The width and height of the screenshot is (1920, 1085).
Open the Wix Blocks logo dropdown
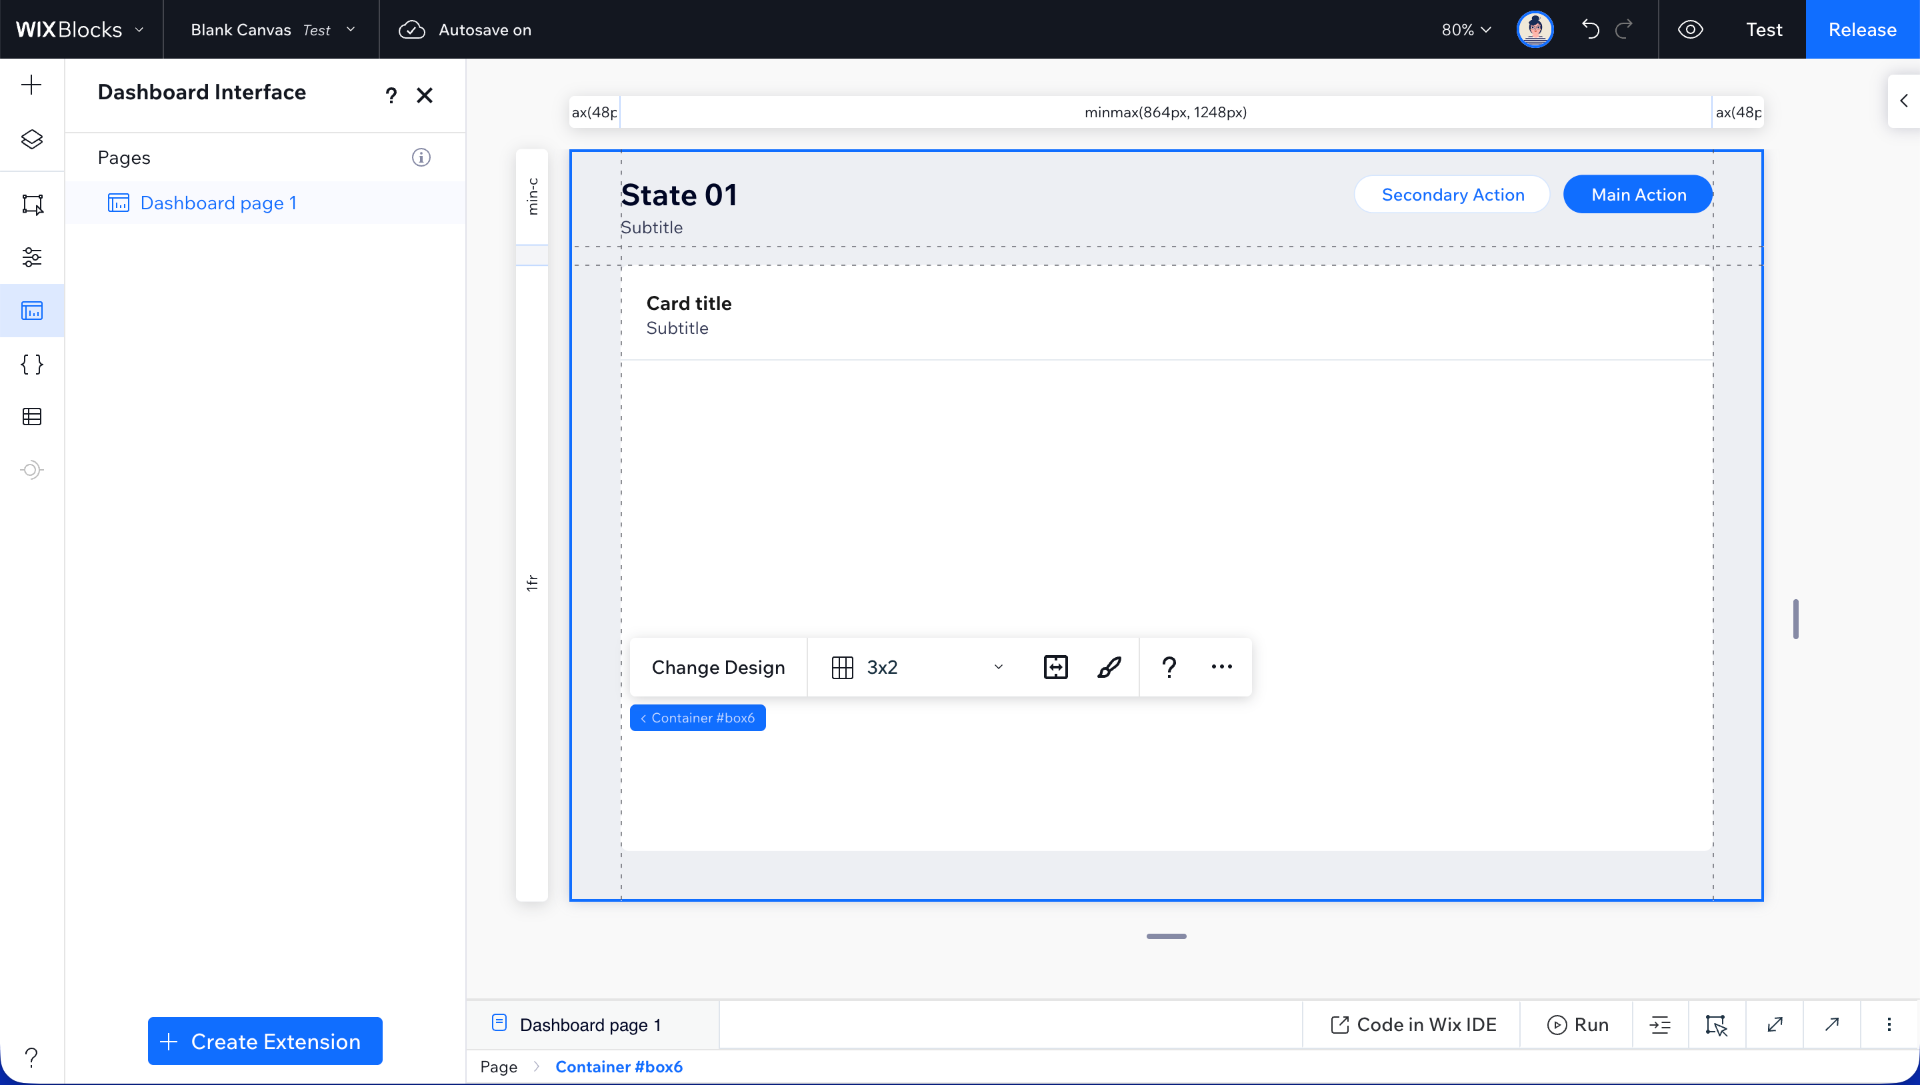[81, 29]
